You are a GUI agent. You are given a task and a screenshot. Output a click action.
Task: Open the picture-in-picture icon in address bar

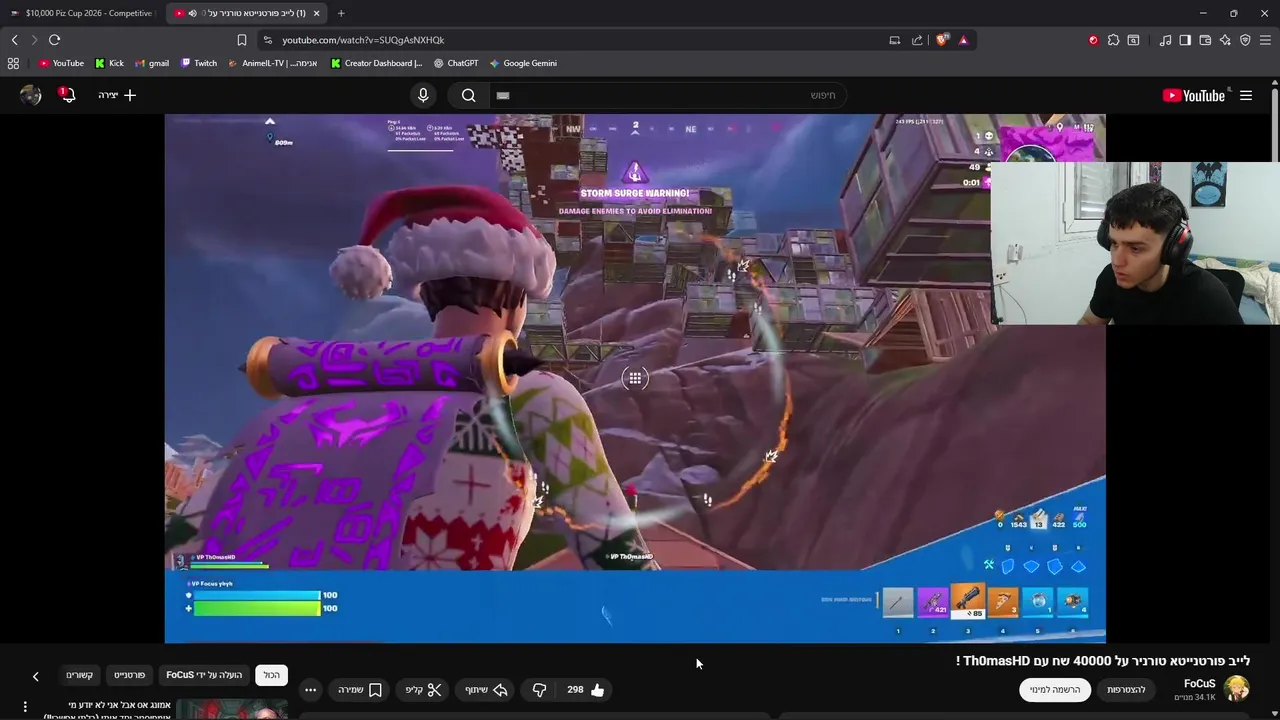[895, 40]
